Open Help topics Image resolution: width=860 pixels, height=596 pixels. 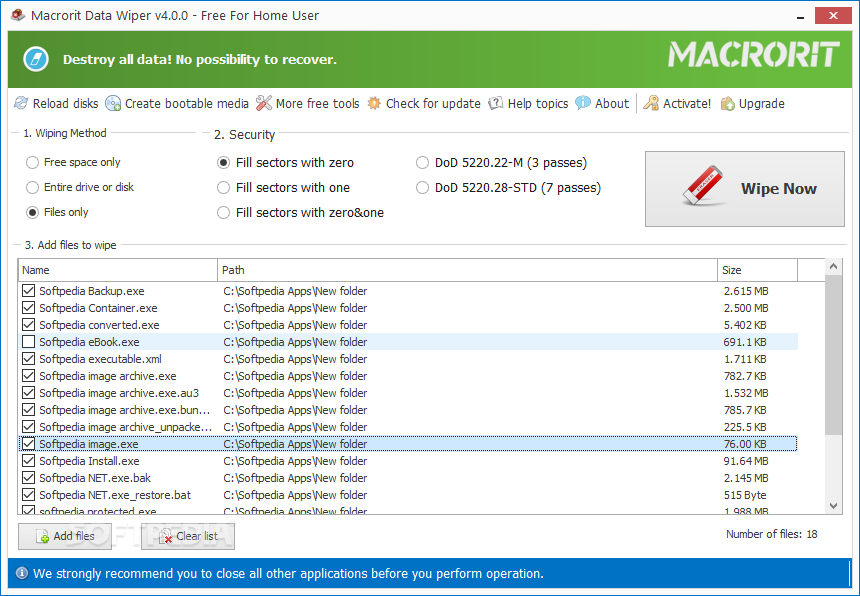538,104
